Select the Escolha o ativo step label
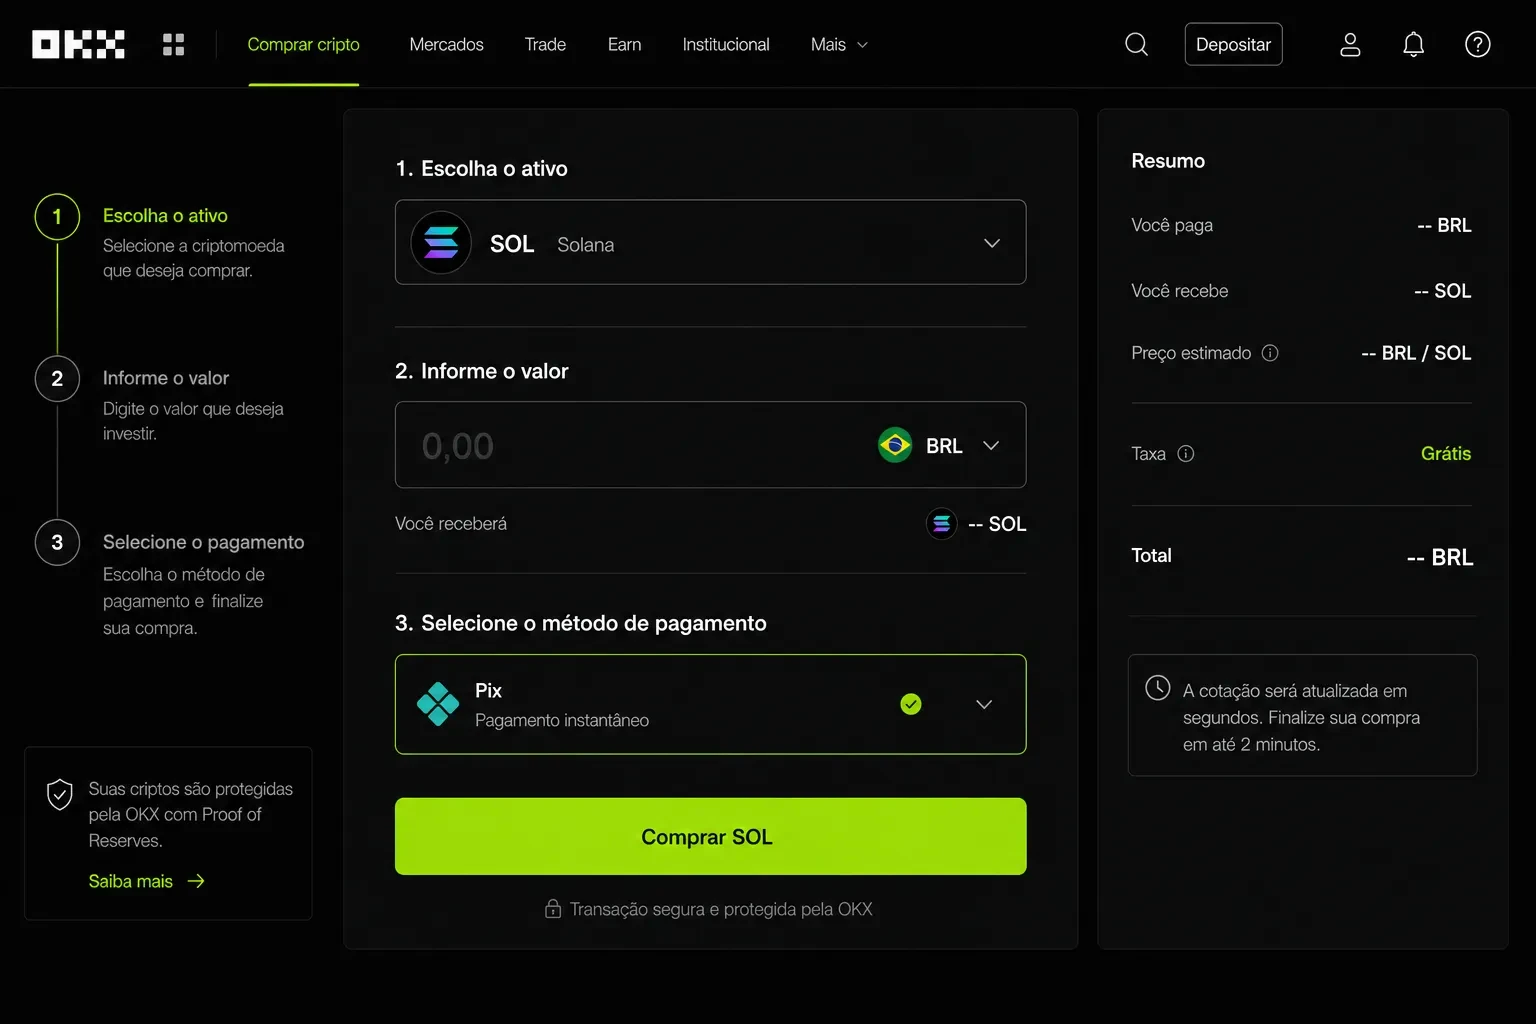Image resolution: width=1536 pixels, height=1024 pixels. tap(165, 216)
